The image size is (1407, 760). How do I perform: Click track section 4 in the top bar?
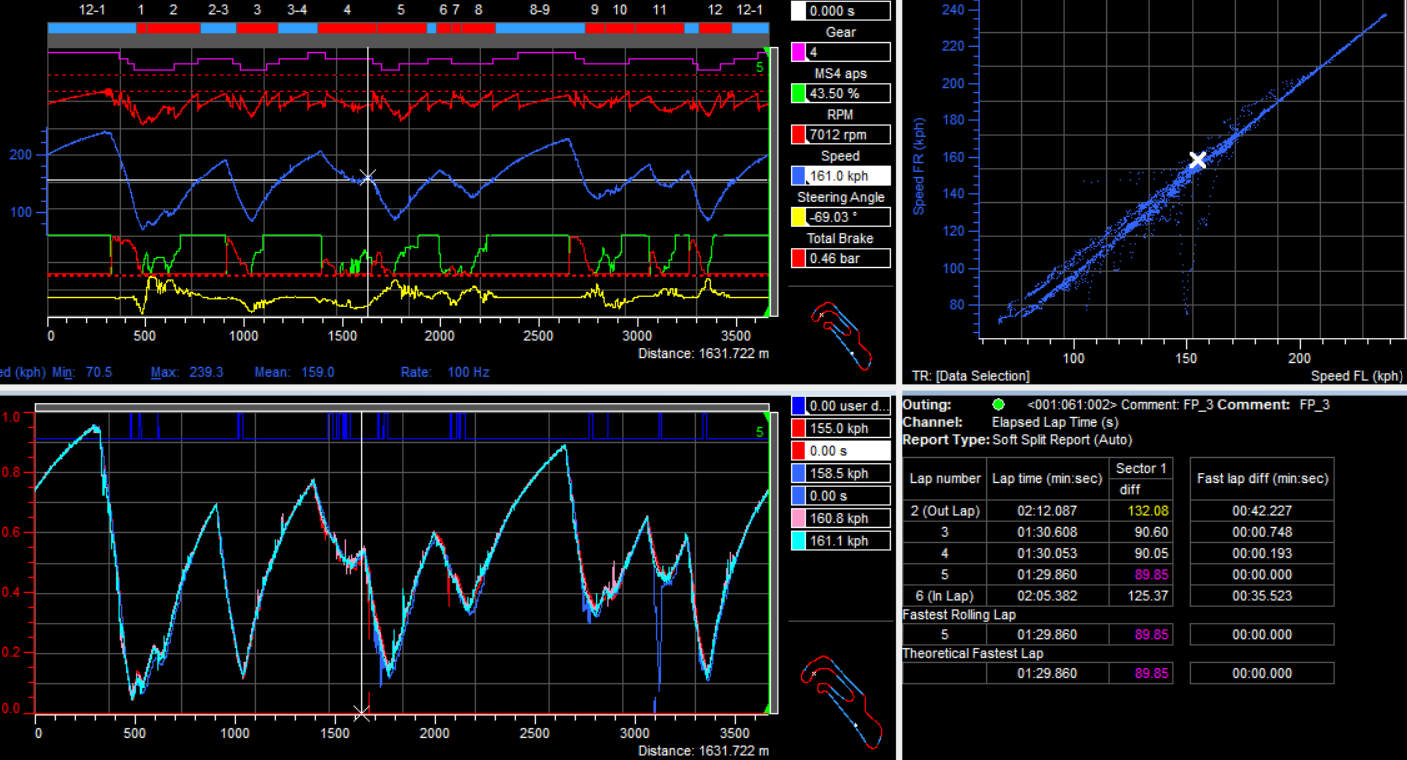(x=347, y=28)
